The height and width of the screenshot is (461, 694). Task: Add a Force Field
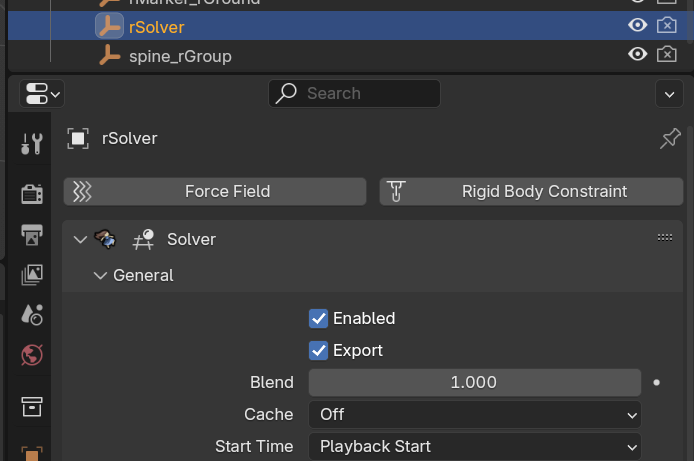click(x=215, y=191)
